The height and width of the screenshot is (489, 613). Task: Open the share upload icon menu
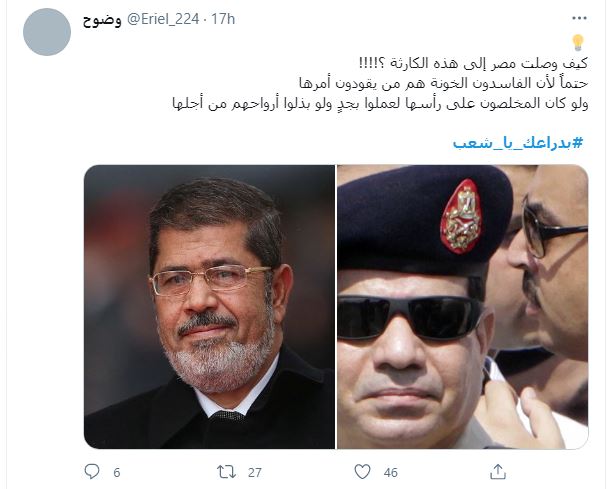pyautogui.click(x=498, y=471)
